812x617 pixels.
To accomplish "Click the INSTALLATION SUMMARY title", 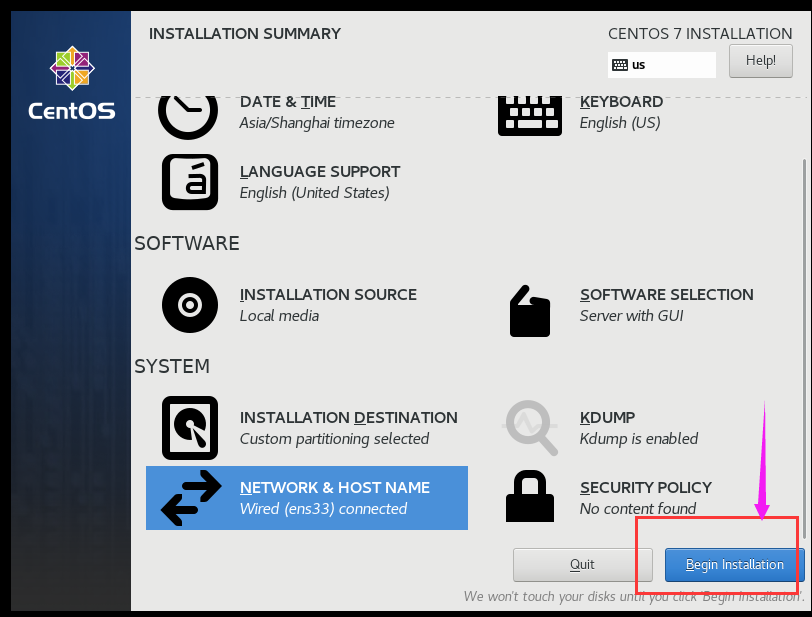I will click(245, 34).
